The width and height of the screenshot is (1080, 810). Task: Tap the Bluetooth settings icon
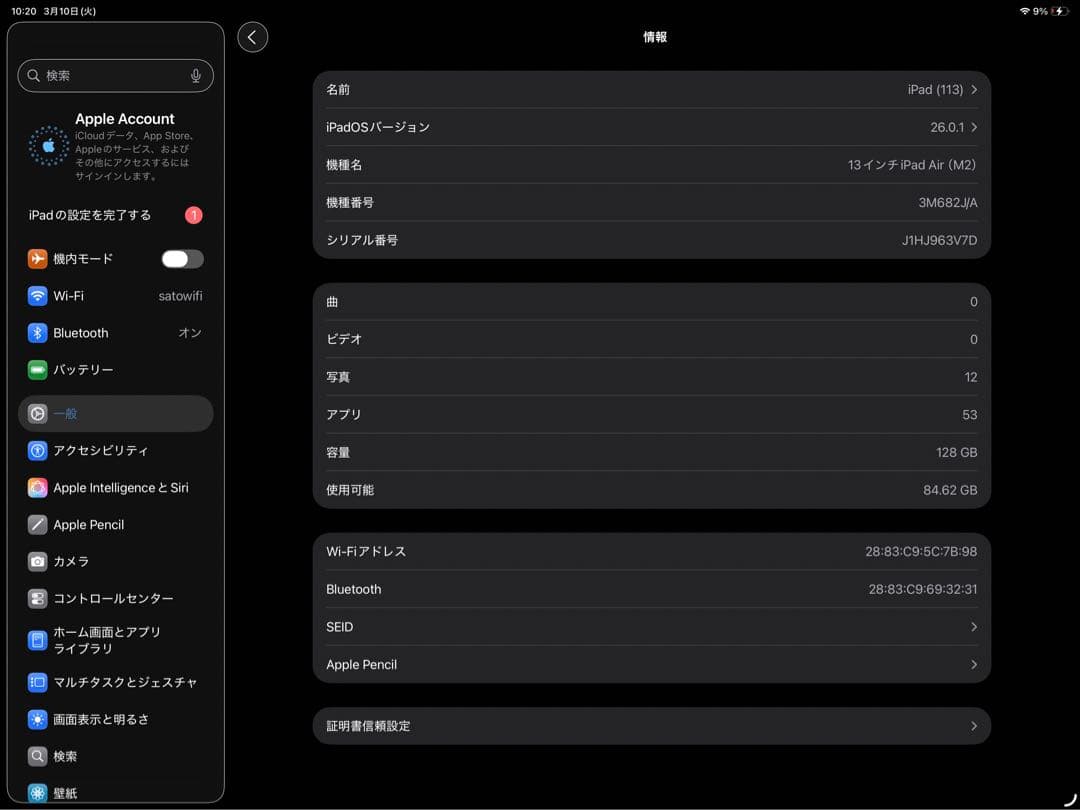point(37,333)
